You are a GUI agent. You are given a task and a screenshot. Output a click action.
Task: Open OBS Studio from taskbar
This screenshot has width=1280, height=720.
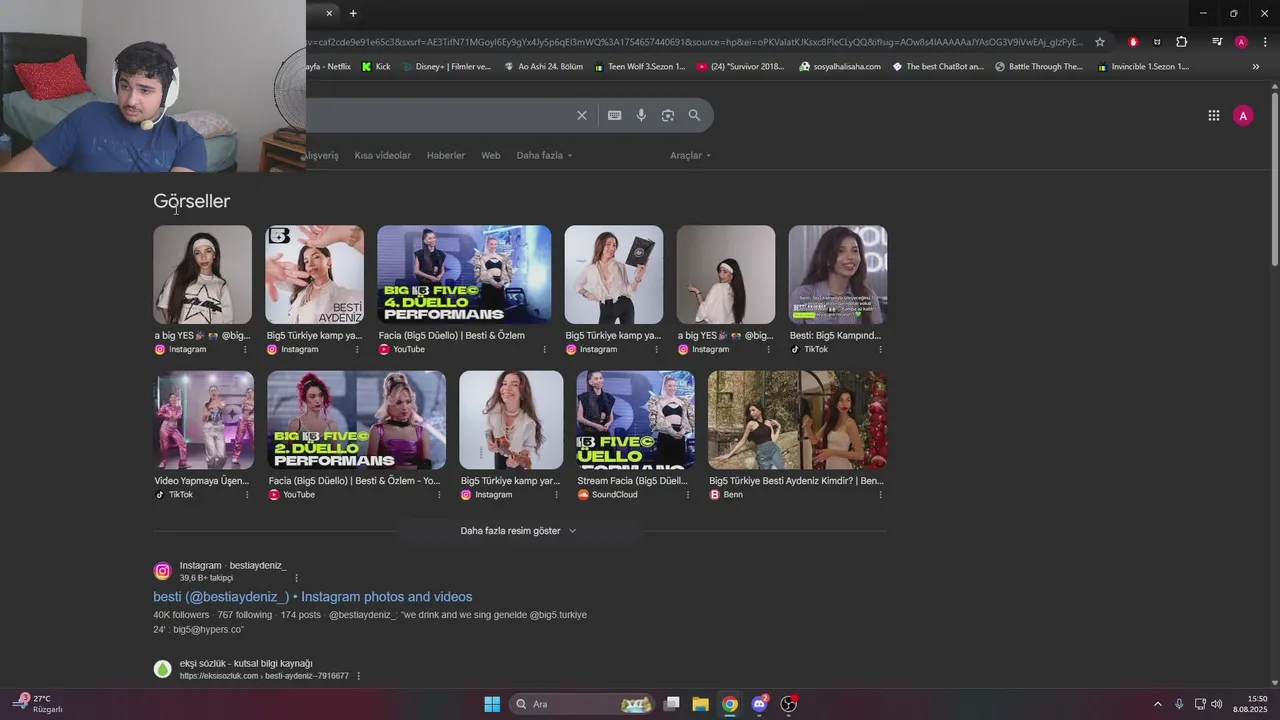point(788,704)
